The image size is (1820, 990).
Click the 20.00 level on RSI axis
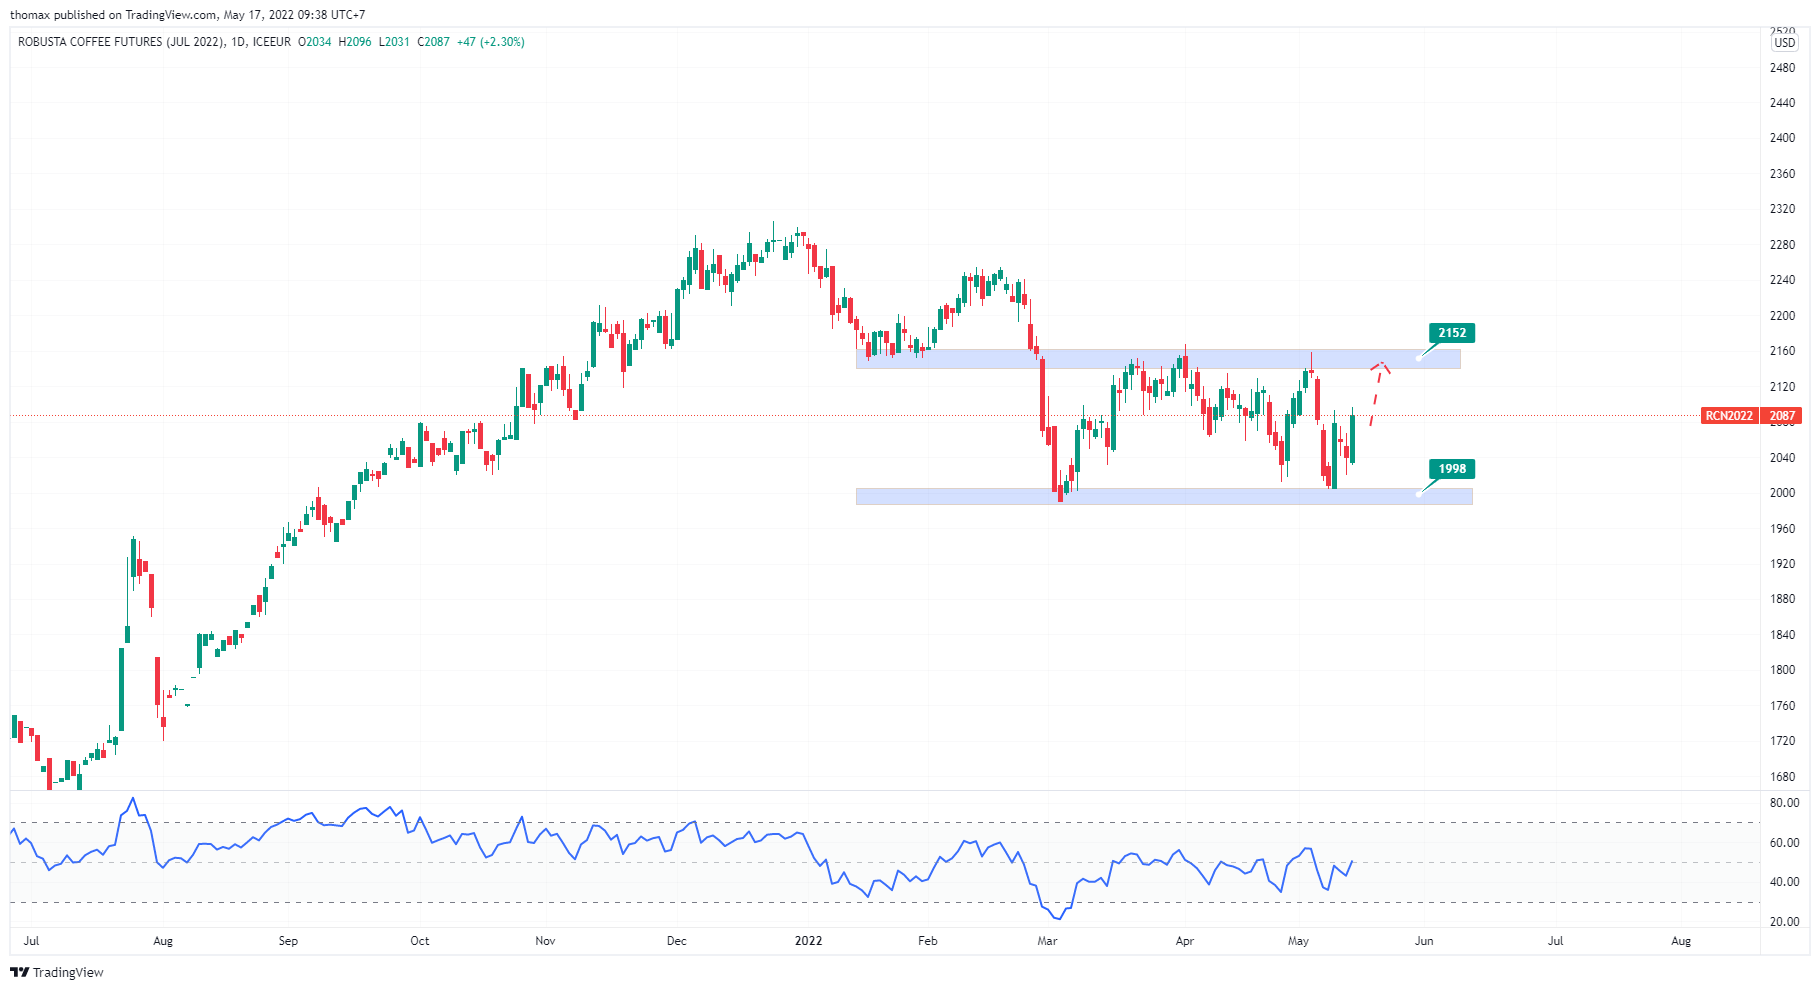[1784, 922]
